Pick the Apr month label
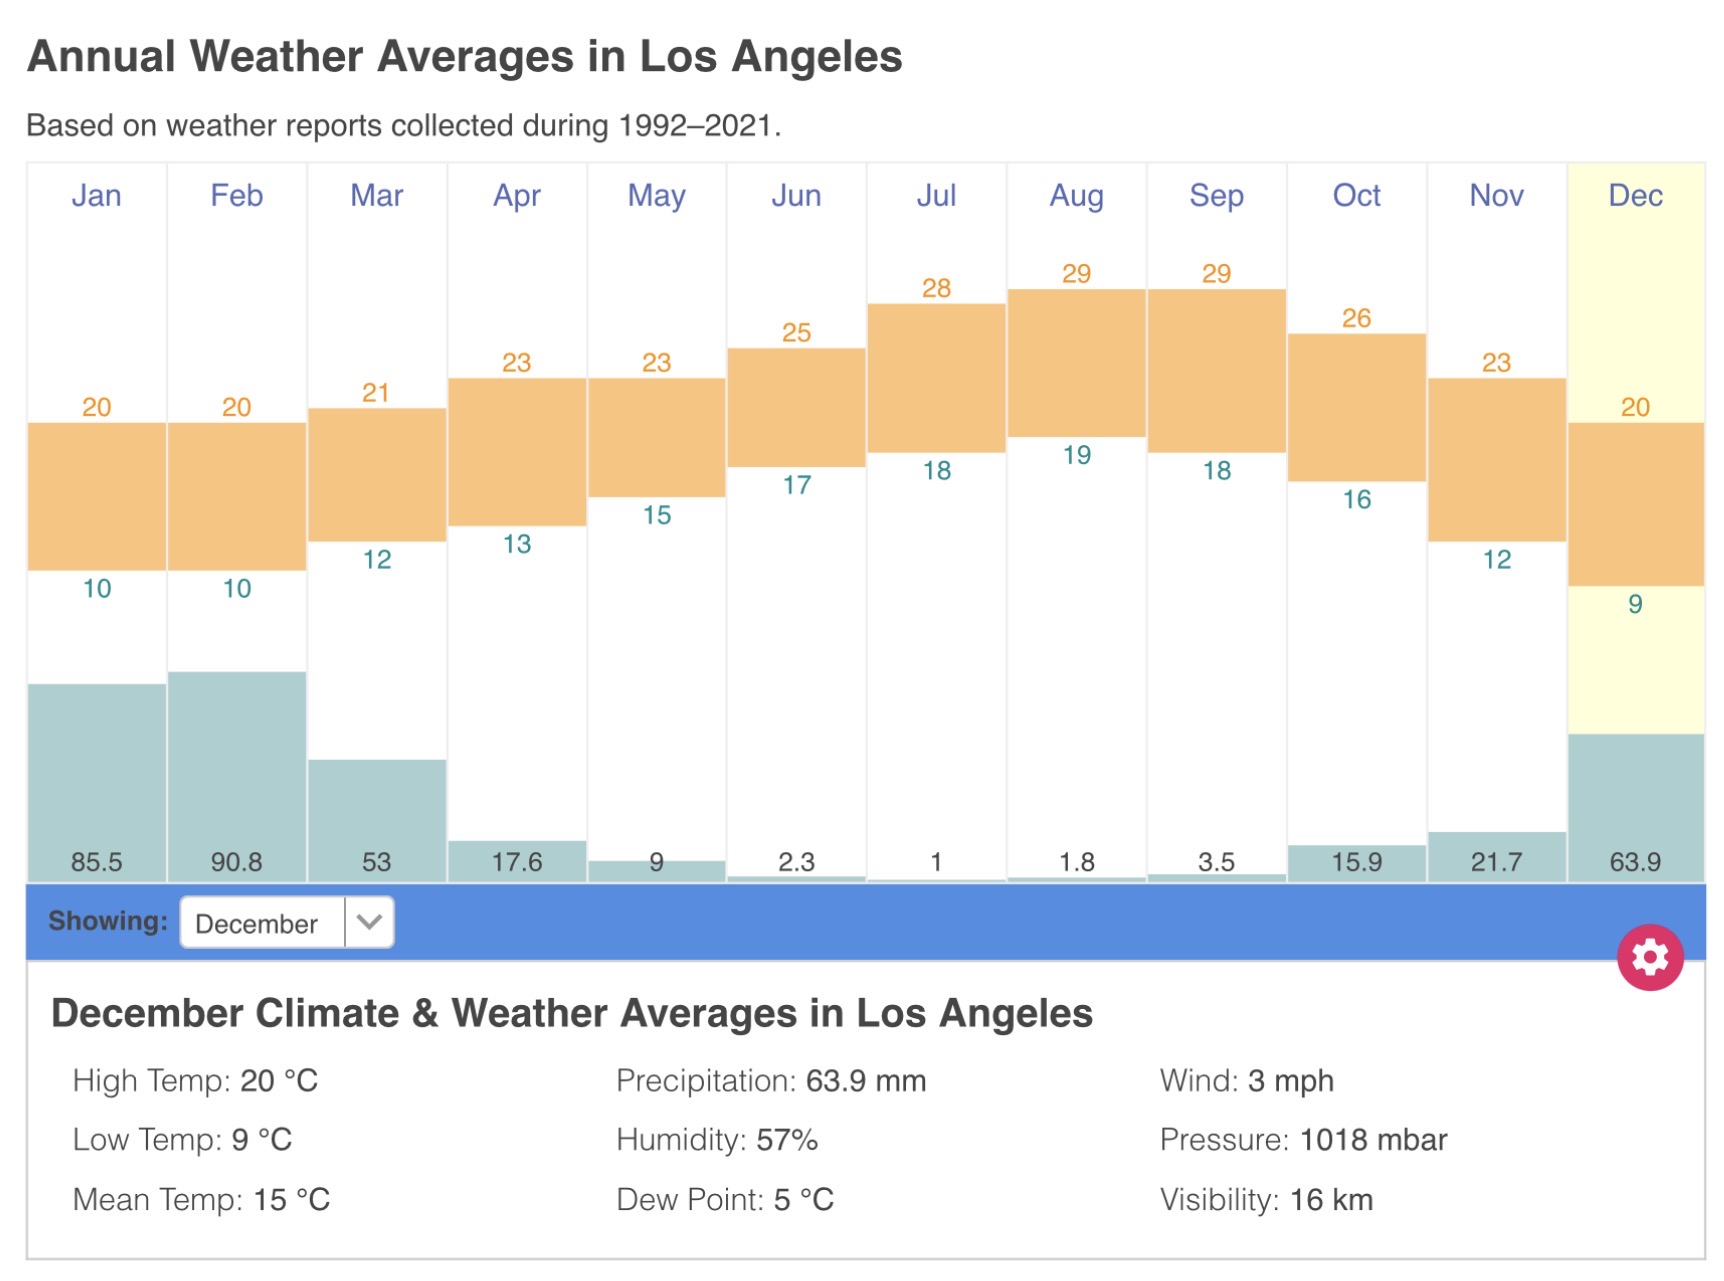This screenshot has width=1724, height=1281. coord(516,195)
